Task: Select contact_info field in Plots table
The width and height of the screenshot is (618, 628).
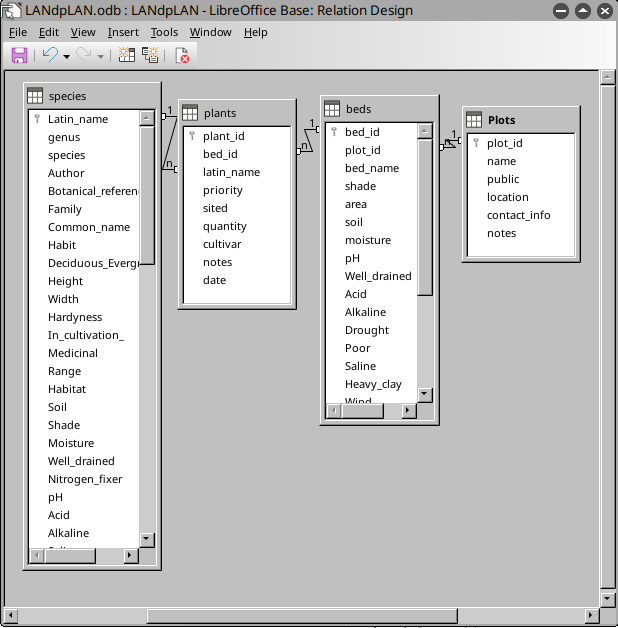Action: 518,215
